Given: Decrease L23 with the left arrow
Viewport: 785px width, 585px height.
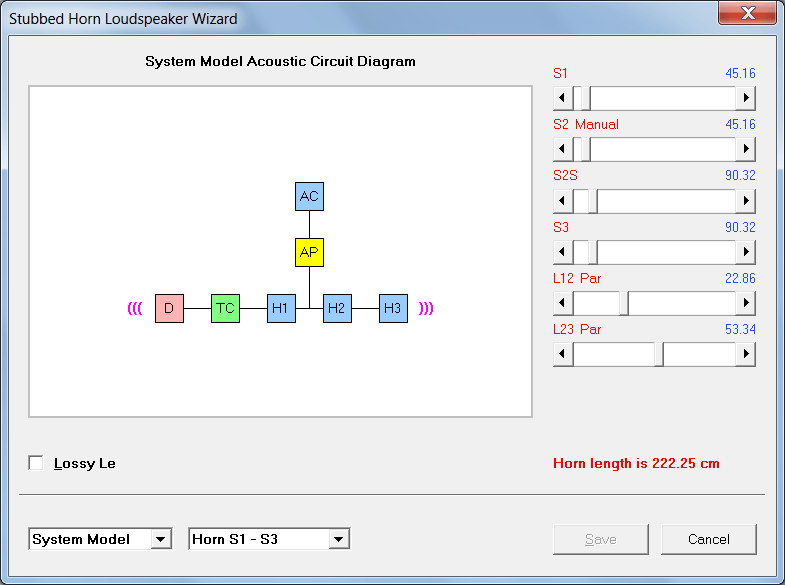Looking at the screenshot, I should point(563,354).
